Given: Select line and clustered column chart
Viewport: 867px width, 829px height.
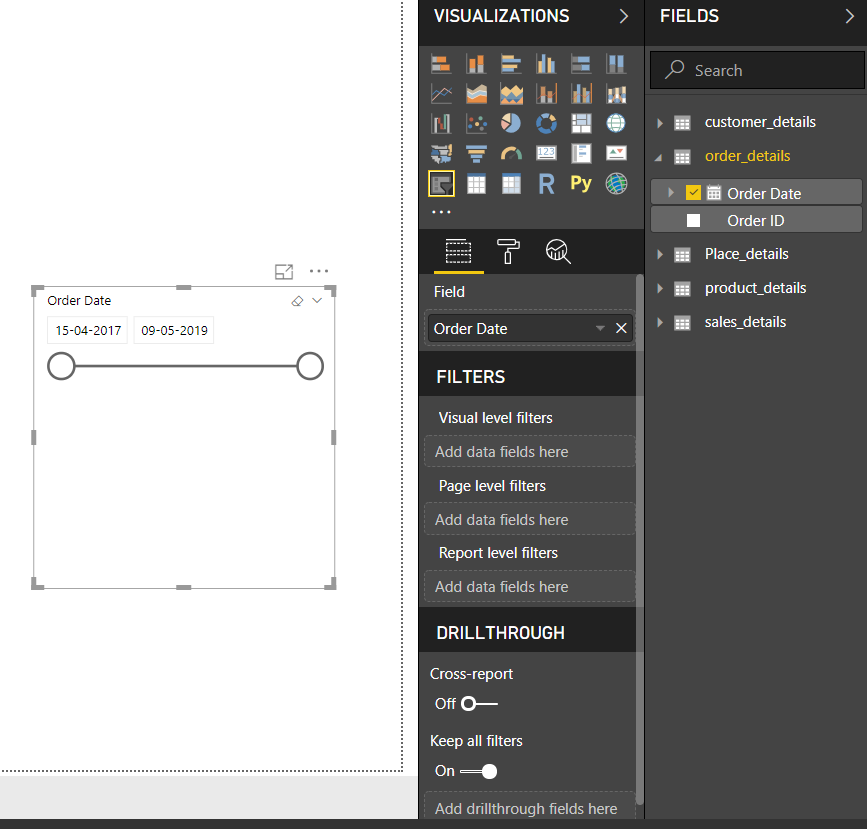Looking at the screenshot, I should pyautogui.click(x=581, y=94).
